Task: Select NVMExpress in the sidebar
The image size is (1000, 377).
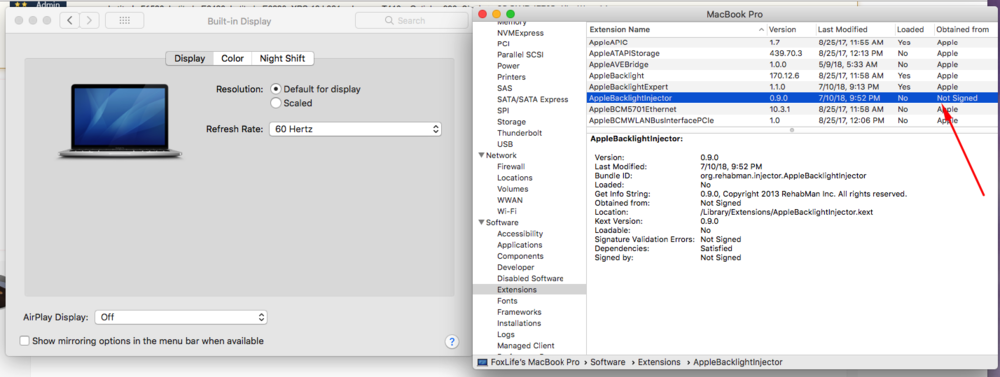Action: point(520,33)
